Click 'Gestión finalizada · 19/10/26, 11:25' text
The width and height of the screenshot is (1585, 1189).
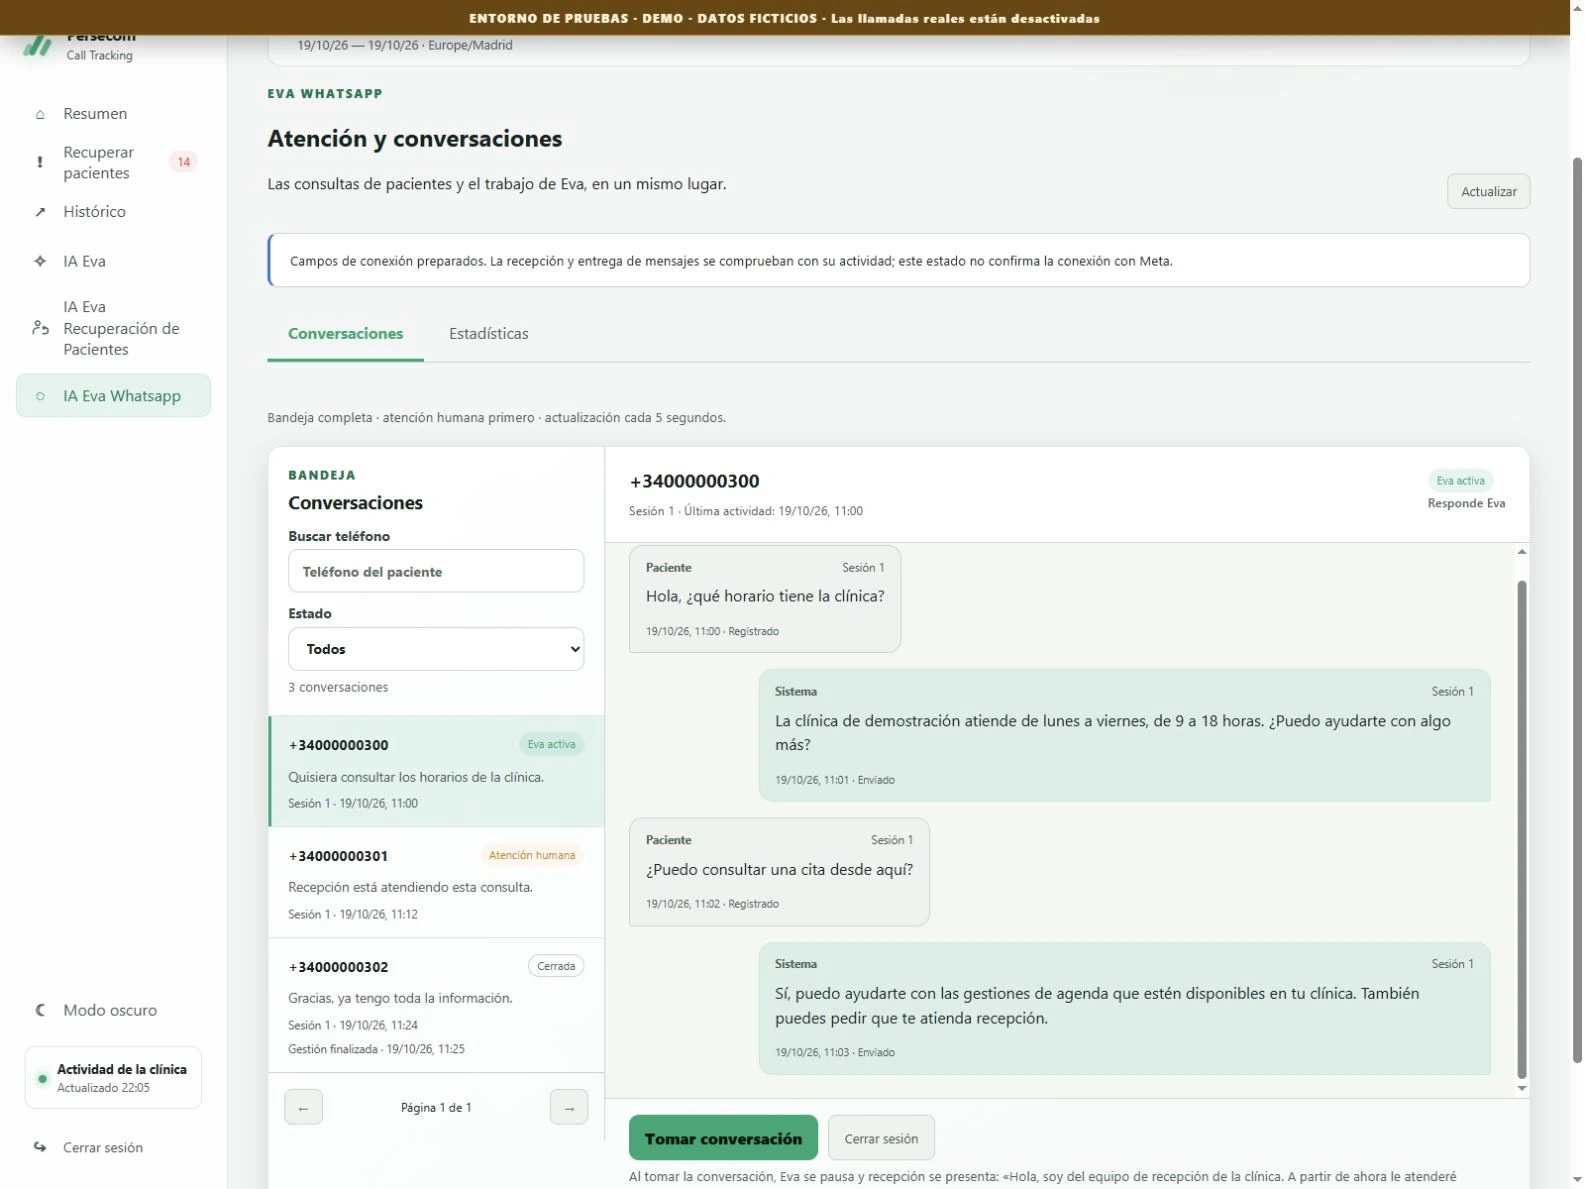click(376, 1049)
